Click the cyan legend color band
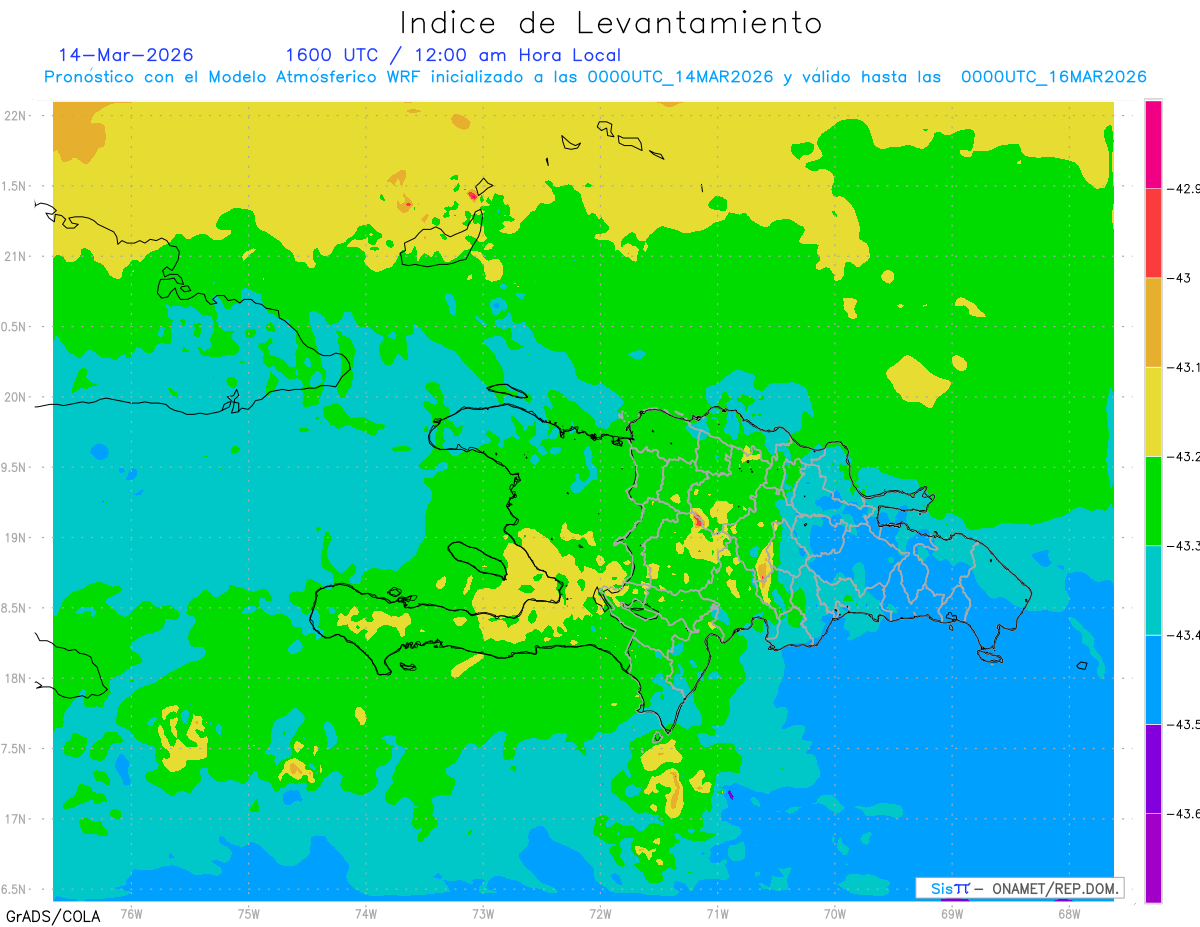Image resolution: width=1200 pixels, height=927 pixels. click(x=1153, y=589)
